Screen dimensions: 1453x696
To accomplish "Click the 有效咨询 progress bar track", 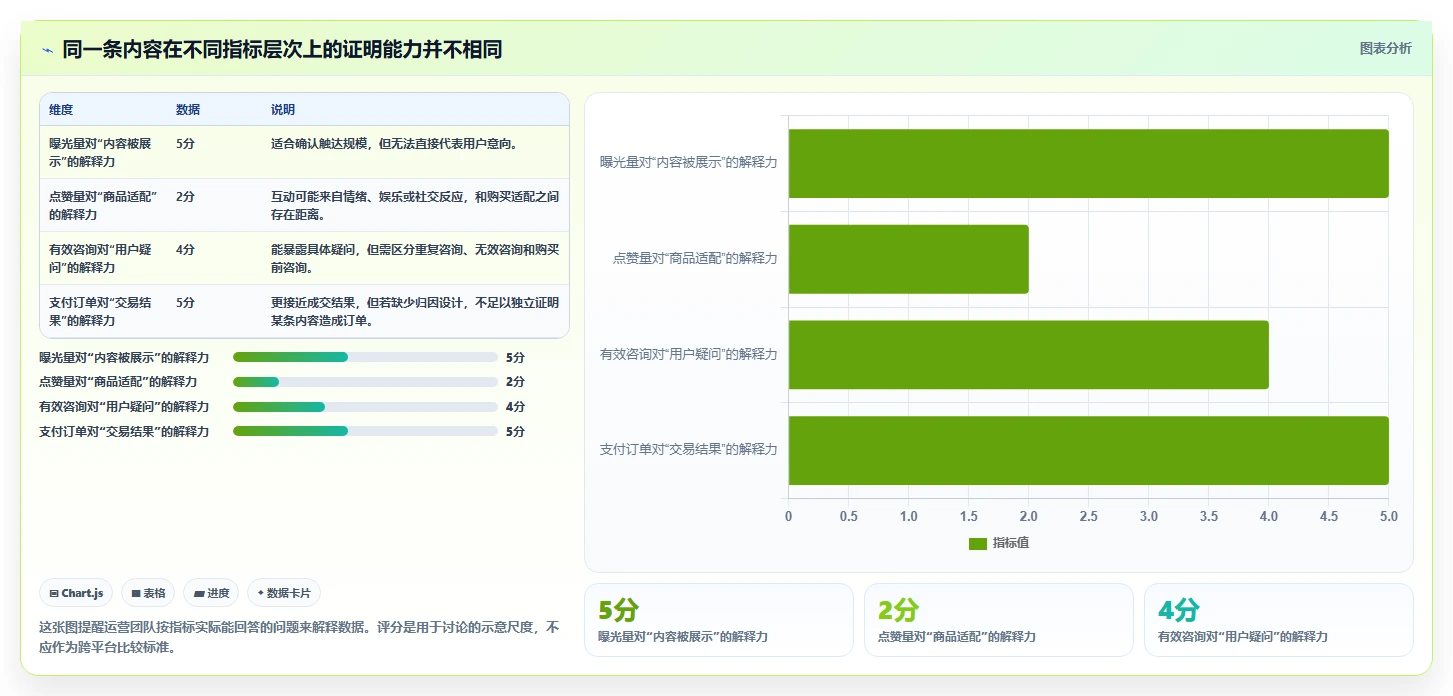I will click(365, 407).
